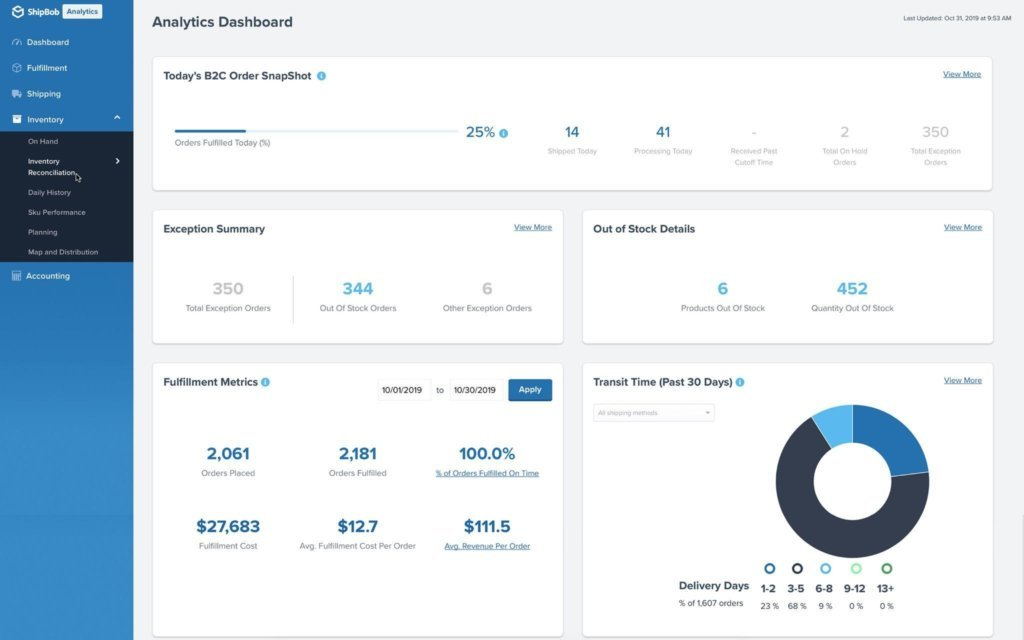Open Accounting via its calculator icon
The width and height of the screenshot is (1024, 640).
(17, 276)
